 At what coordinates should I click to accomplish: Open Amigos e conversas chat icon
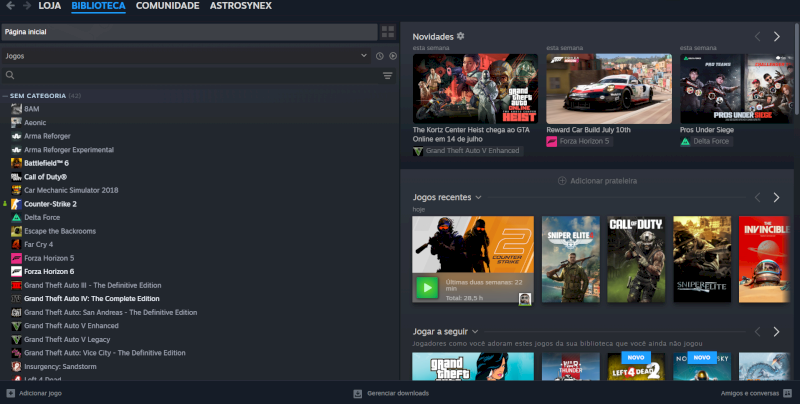click(787, 393)
